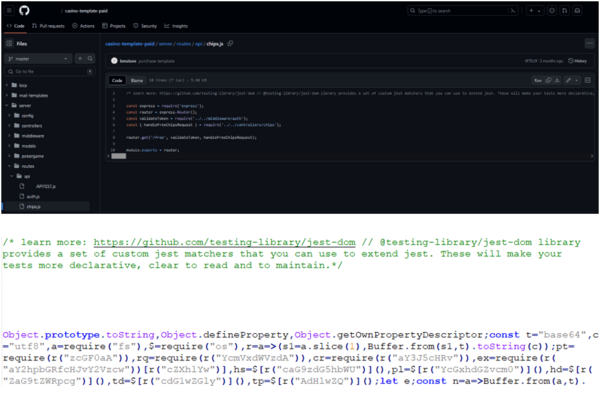Viewport: 600px width, 394px height.
Task: Open the github.com/testing-library/jest-dom link
Action: (x=224, y=242)
